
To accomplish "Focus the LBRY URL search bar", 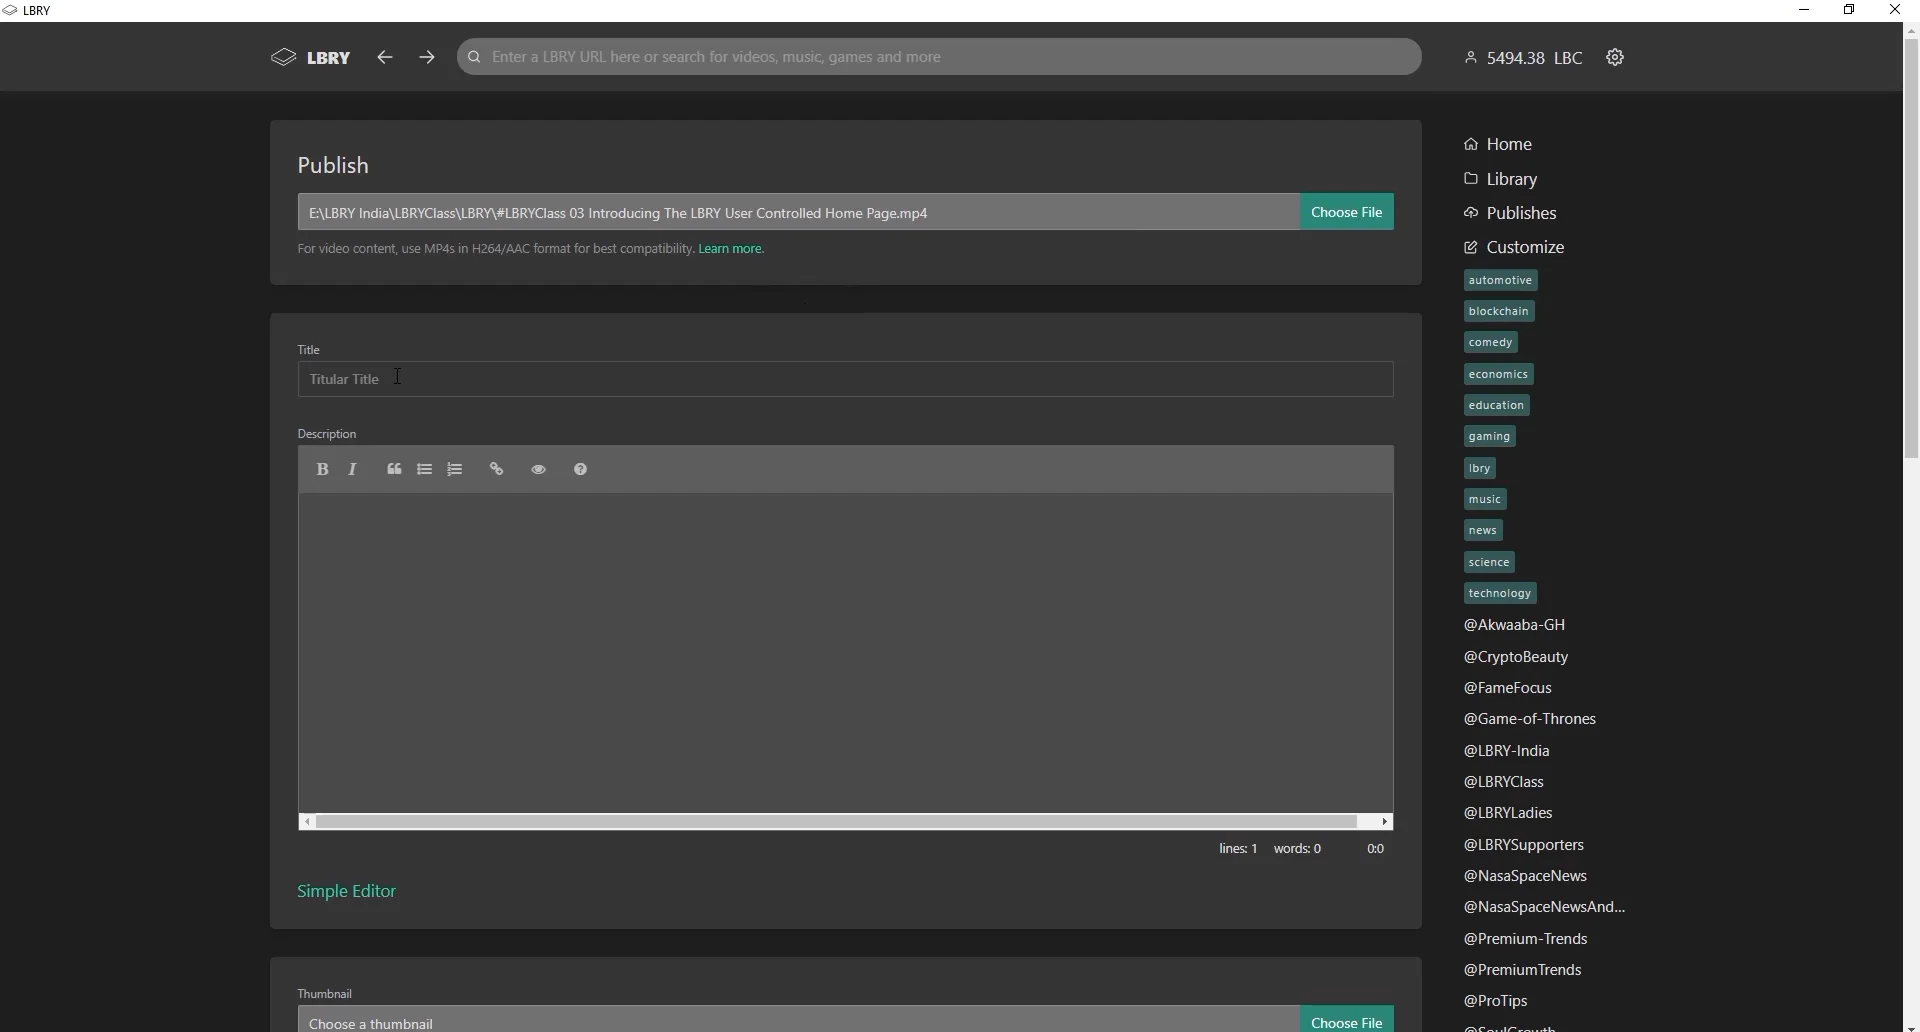I will (939, 57).
